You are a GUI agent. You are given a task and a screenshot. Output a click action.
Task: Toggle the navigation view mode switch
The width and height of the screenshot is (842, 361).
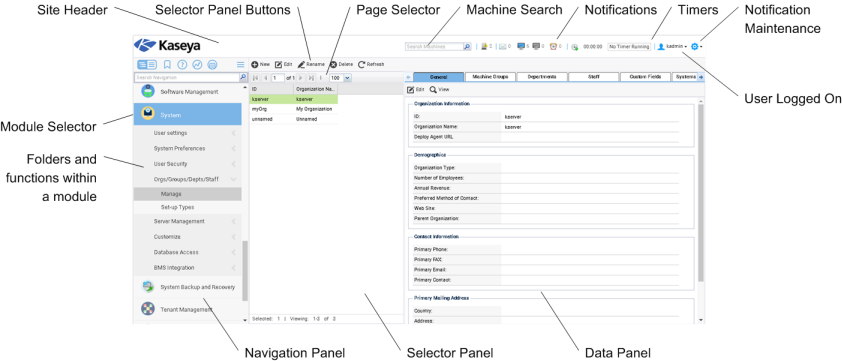pos(147,64)
